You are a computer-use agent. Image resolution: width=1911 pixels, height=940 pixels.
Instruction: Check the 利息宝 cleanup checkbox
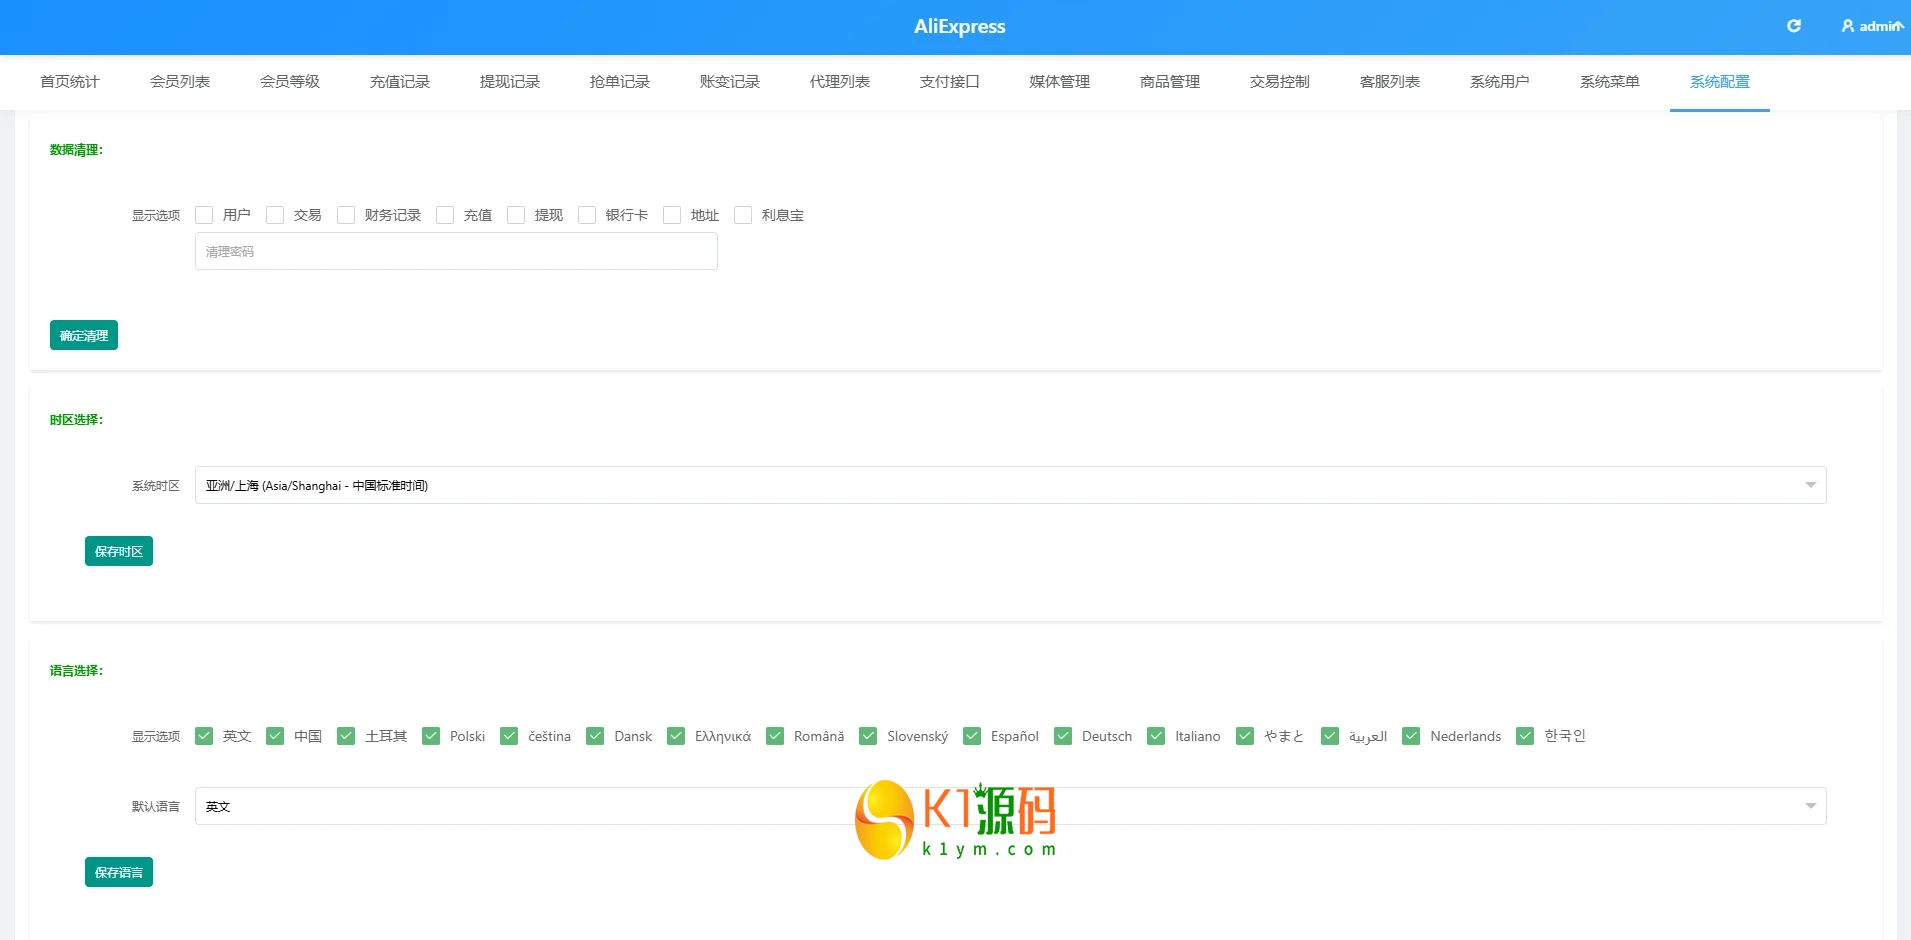click(743, 215)
